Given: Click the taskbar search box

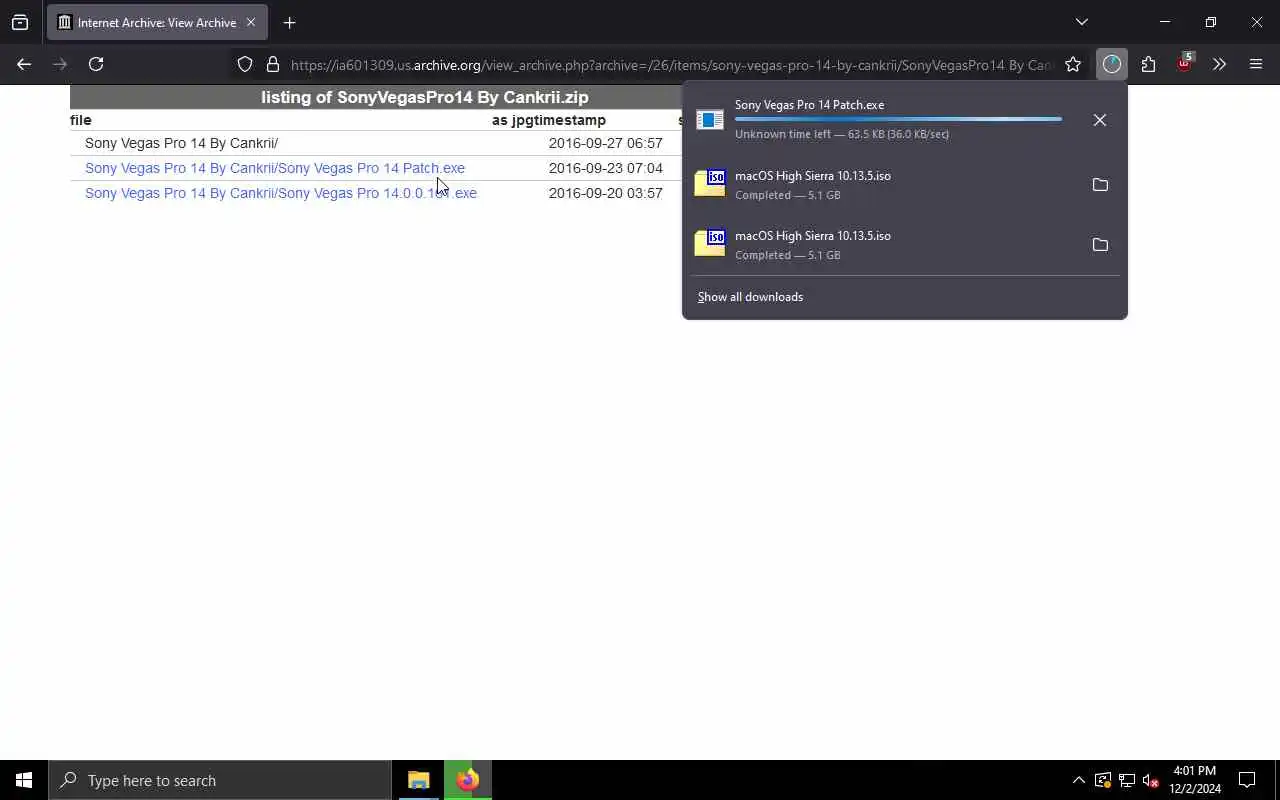Looking at the screenshot, I should (x=220, y=780).
